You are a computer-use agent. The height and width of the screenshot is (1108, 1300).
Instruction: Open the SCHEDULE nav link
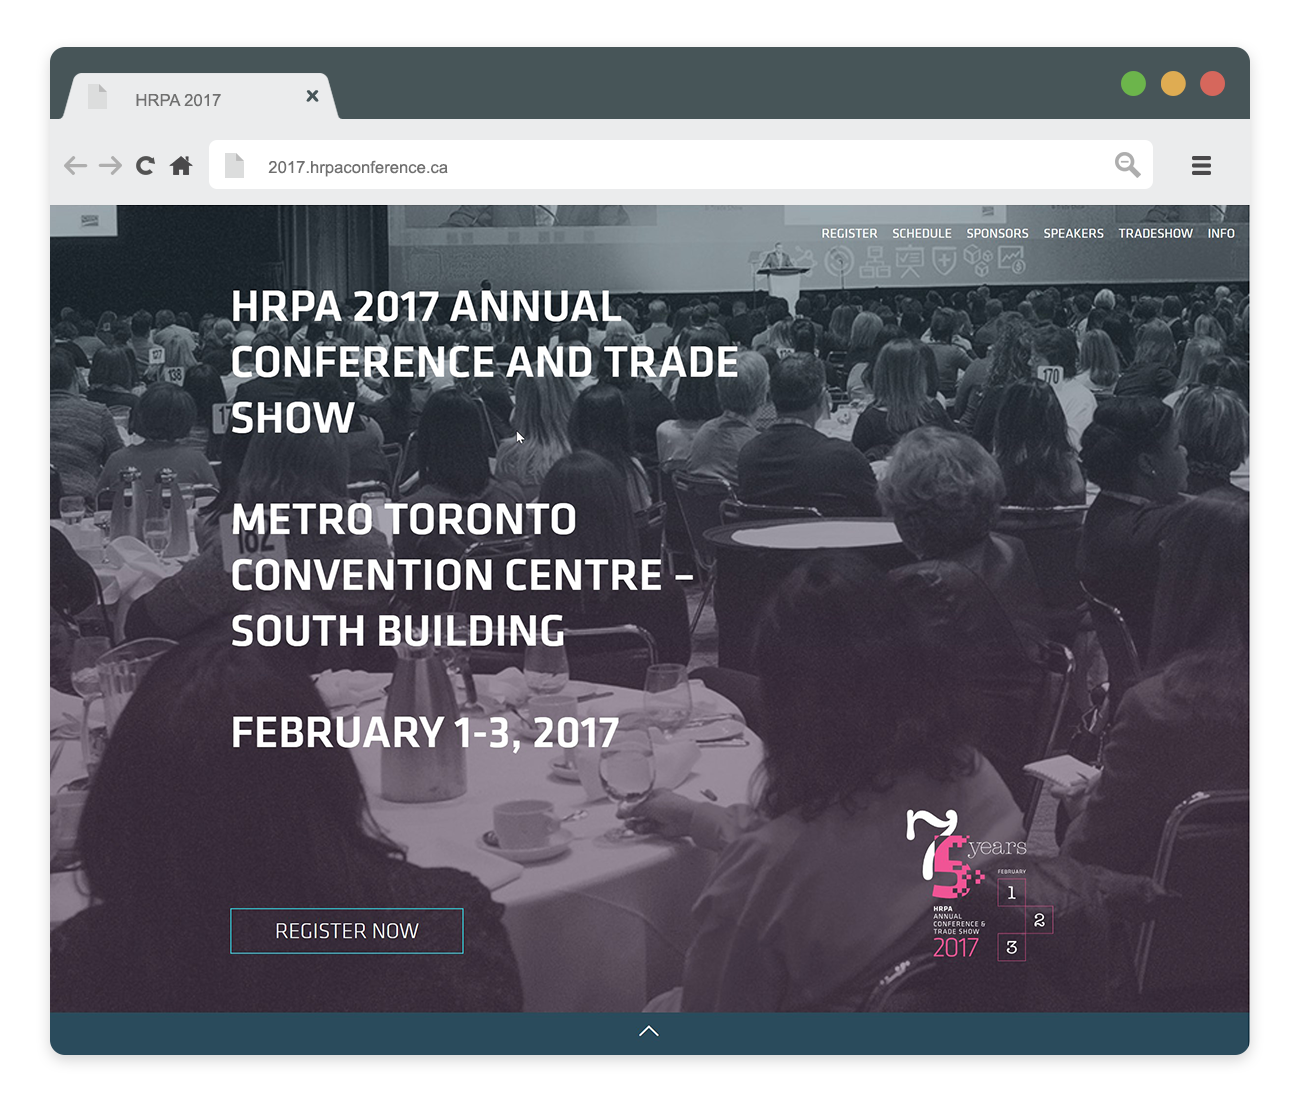(x=922, y=233)
